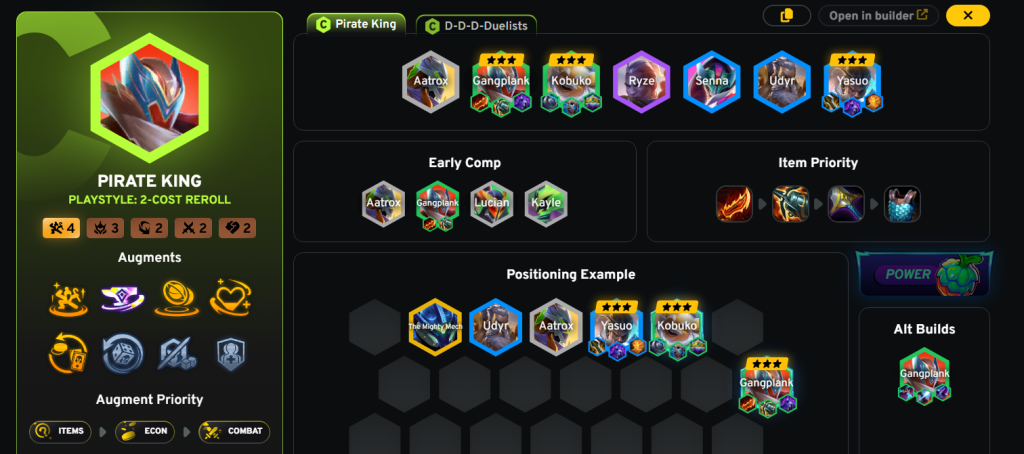
Task: Click the ECON augment priority pill
Action: (146, 431)
